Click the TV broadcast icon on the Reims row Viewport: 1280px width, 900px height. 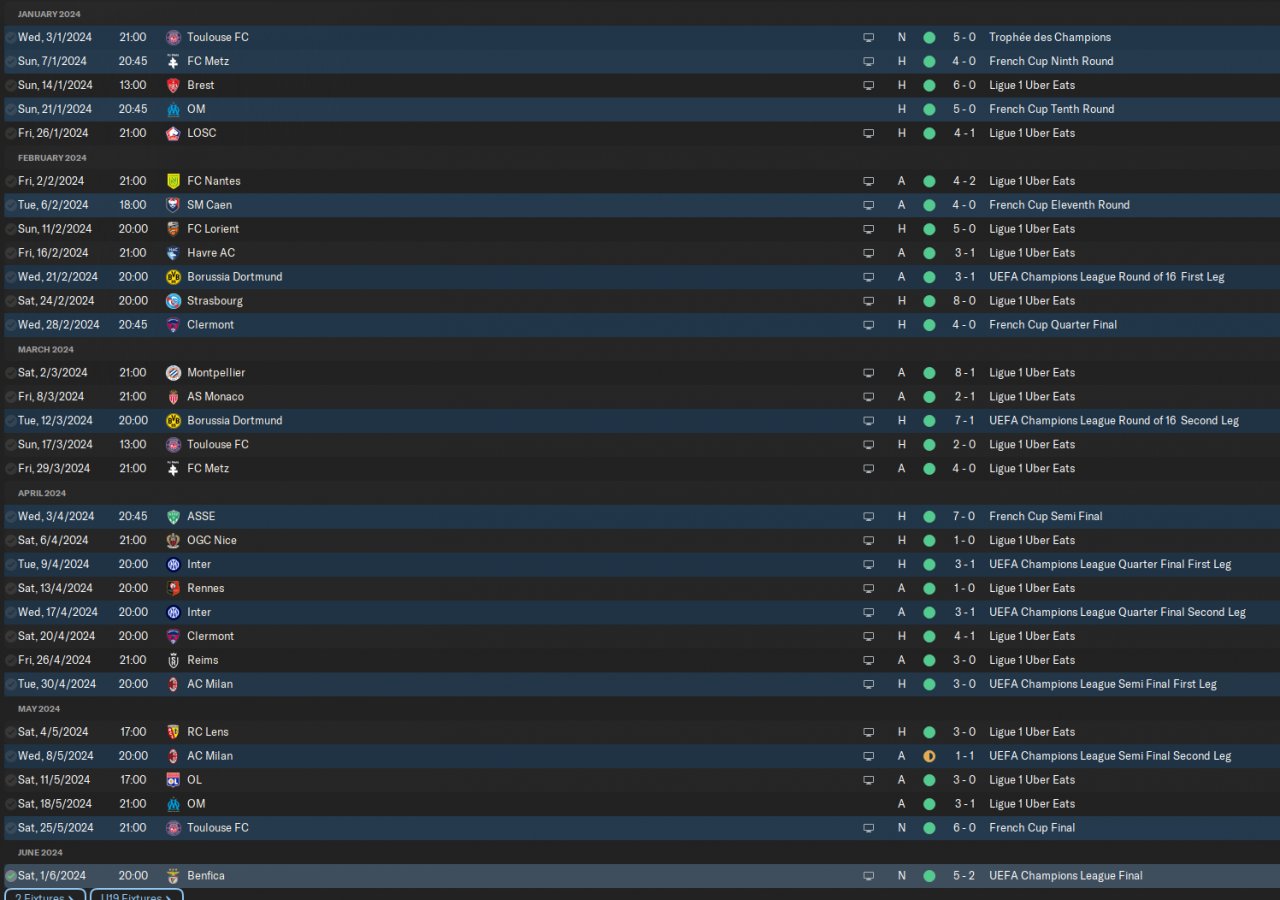coord(868,661)
